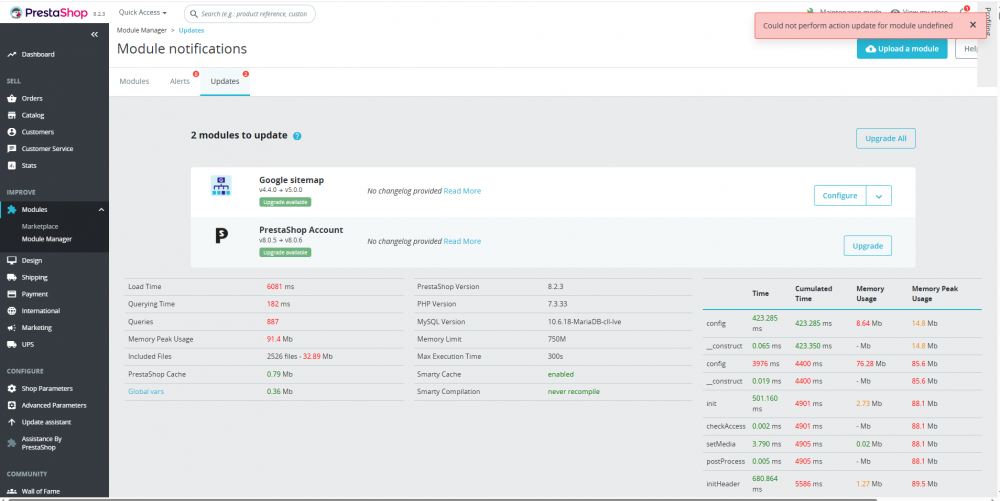Open Advanced Parameters icon
The width and height of the screenshot is (1000, 501).
coord(11,405)
